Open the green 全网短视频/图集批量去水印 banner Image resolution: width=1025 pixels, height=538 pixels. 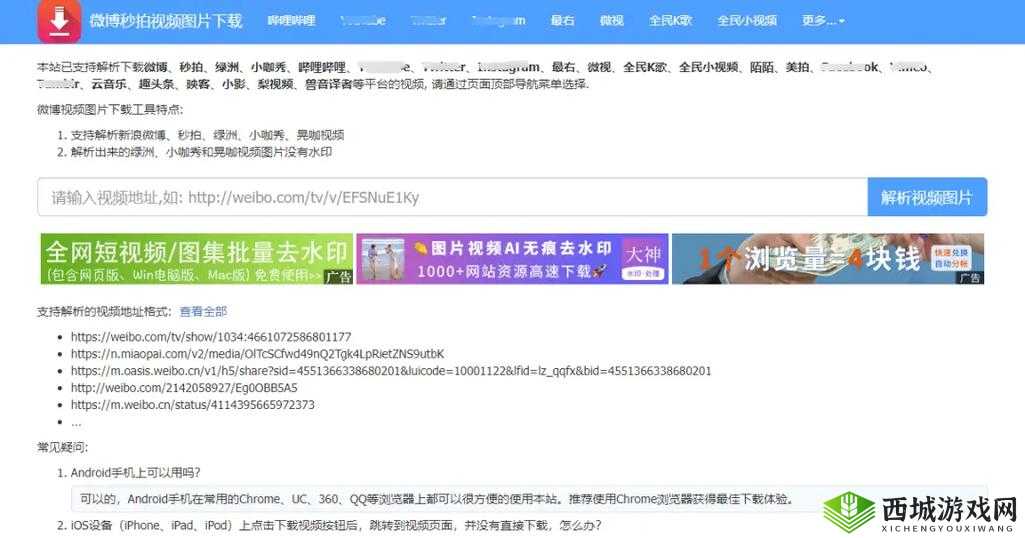click(x=197, y=259)
